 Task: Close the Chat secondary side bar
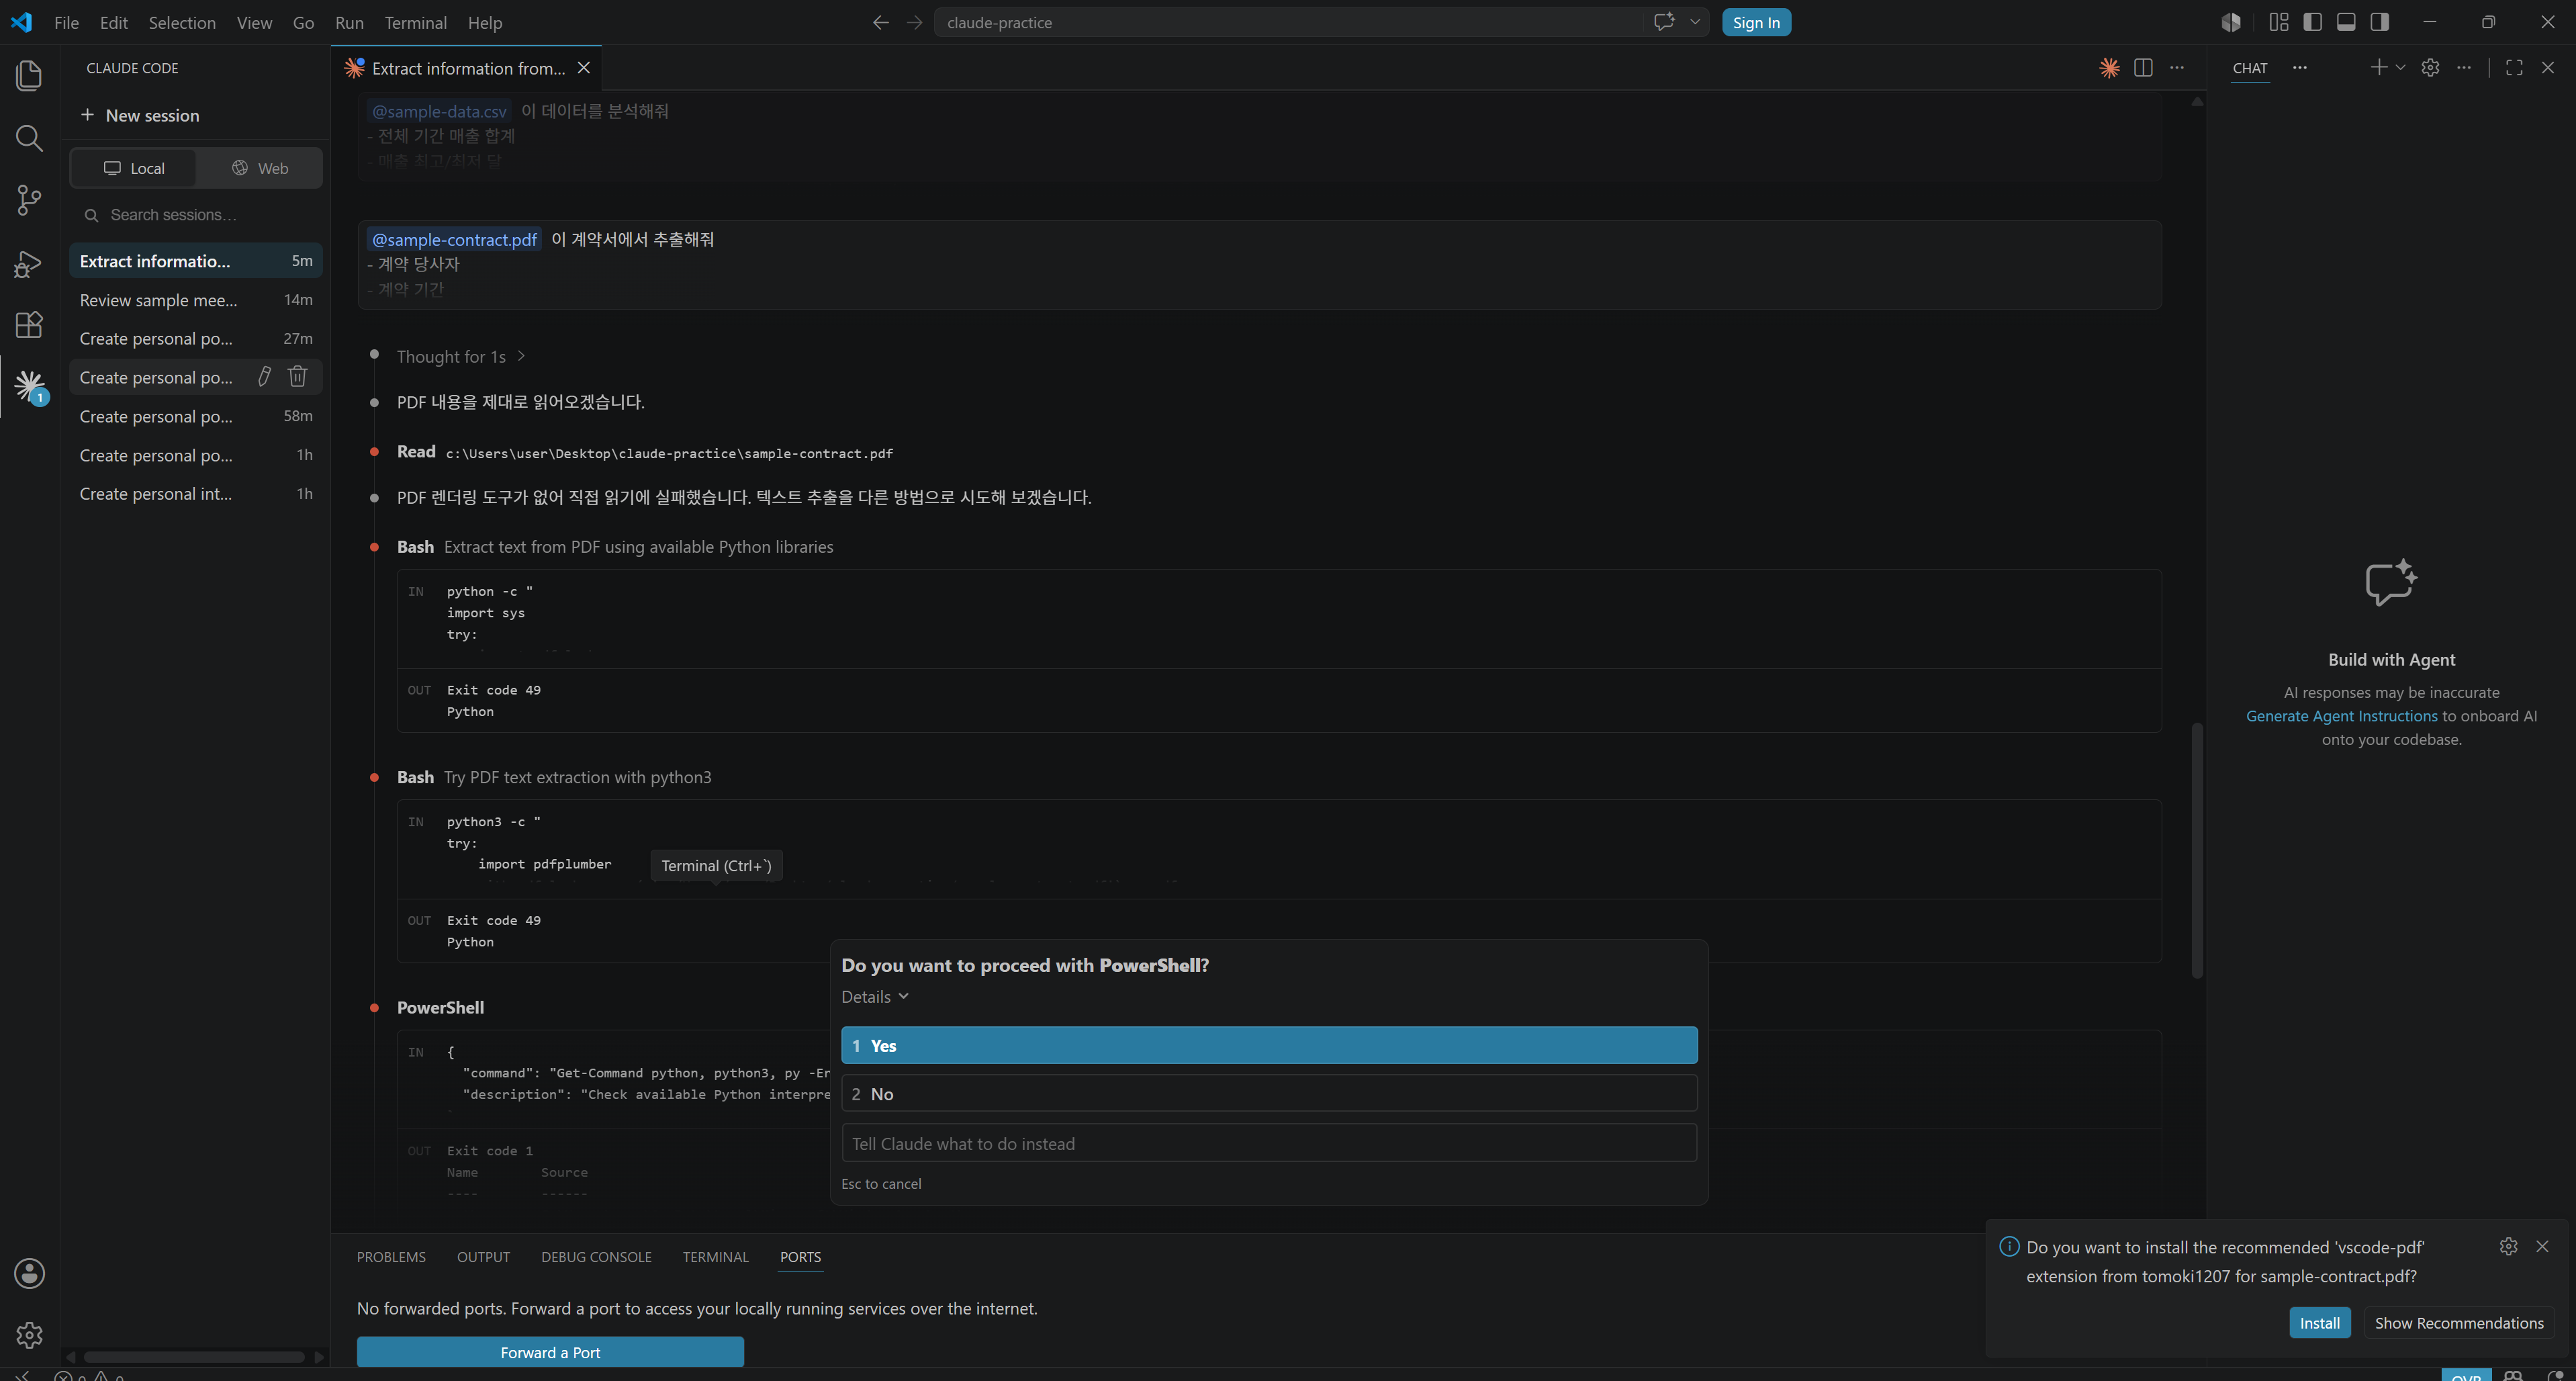click(2548, 68)
